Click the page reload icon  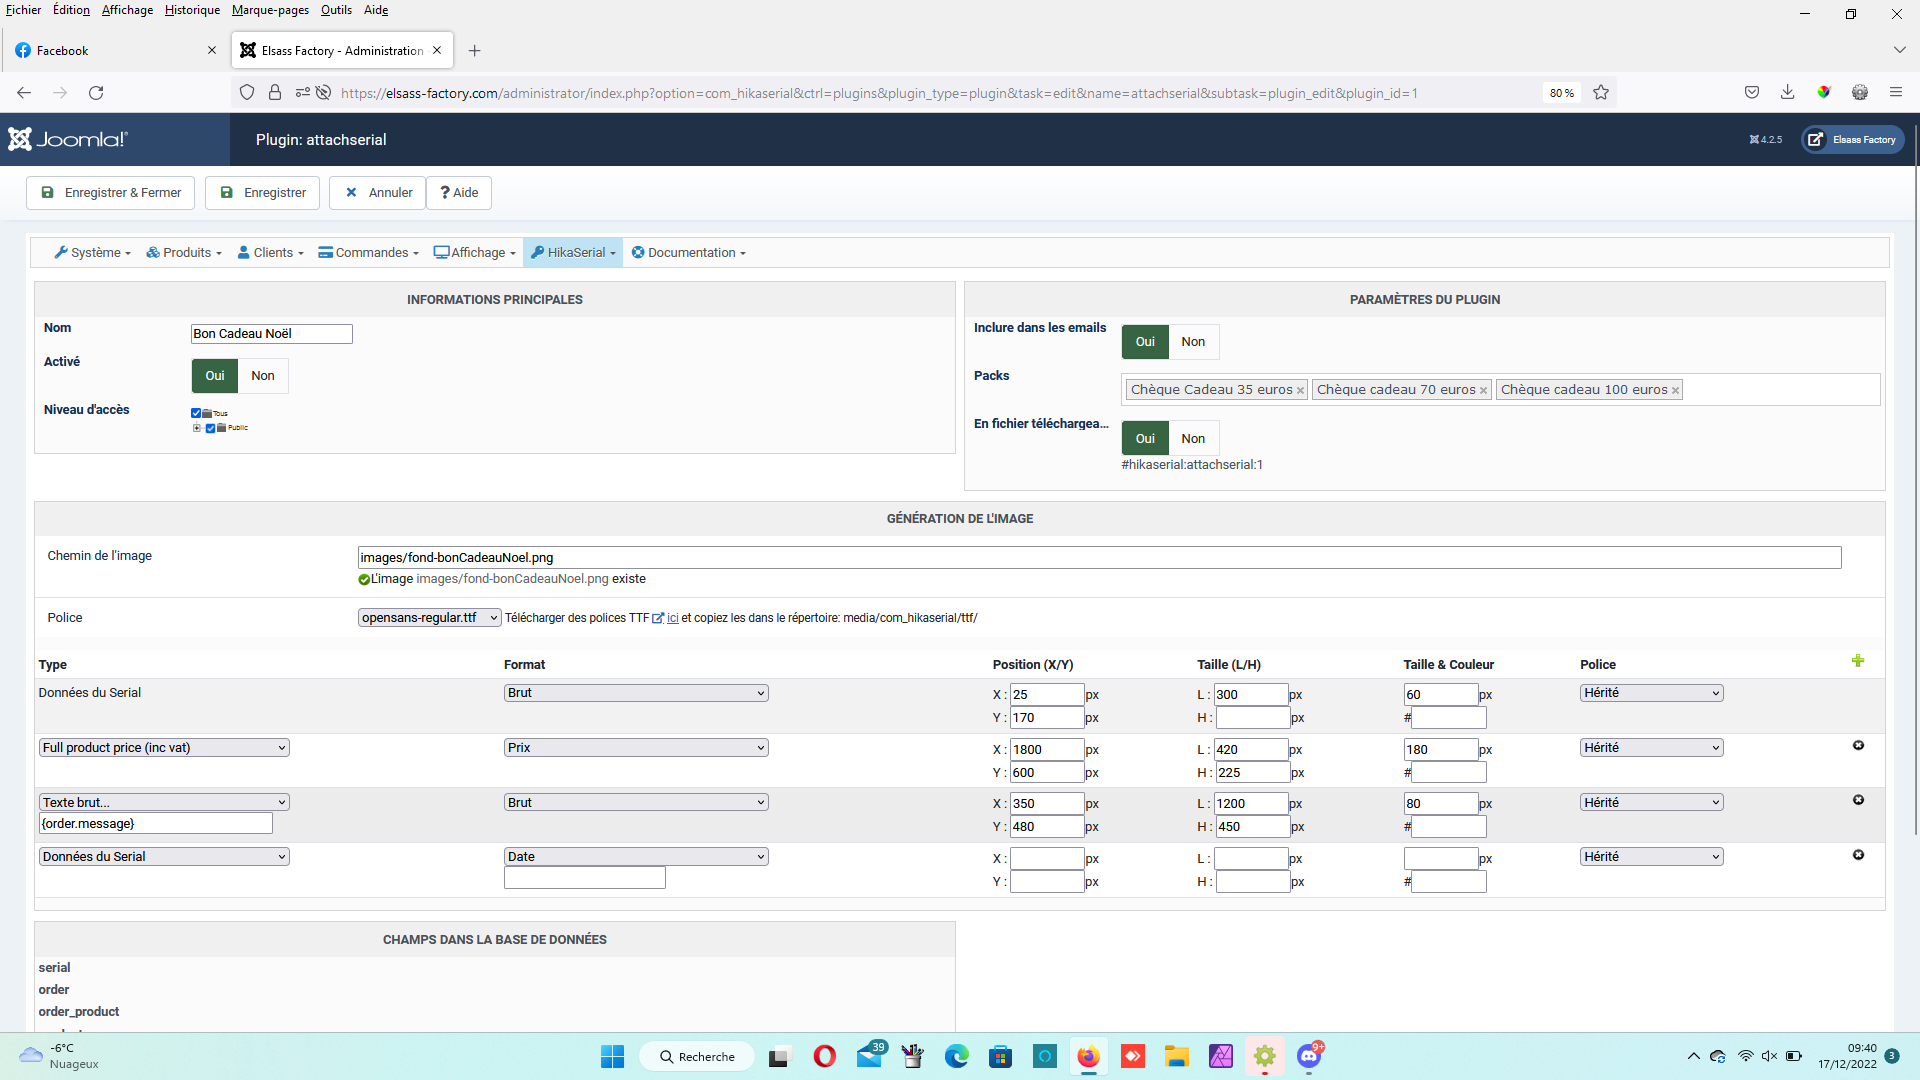(96, 93)
